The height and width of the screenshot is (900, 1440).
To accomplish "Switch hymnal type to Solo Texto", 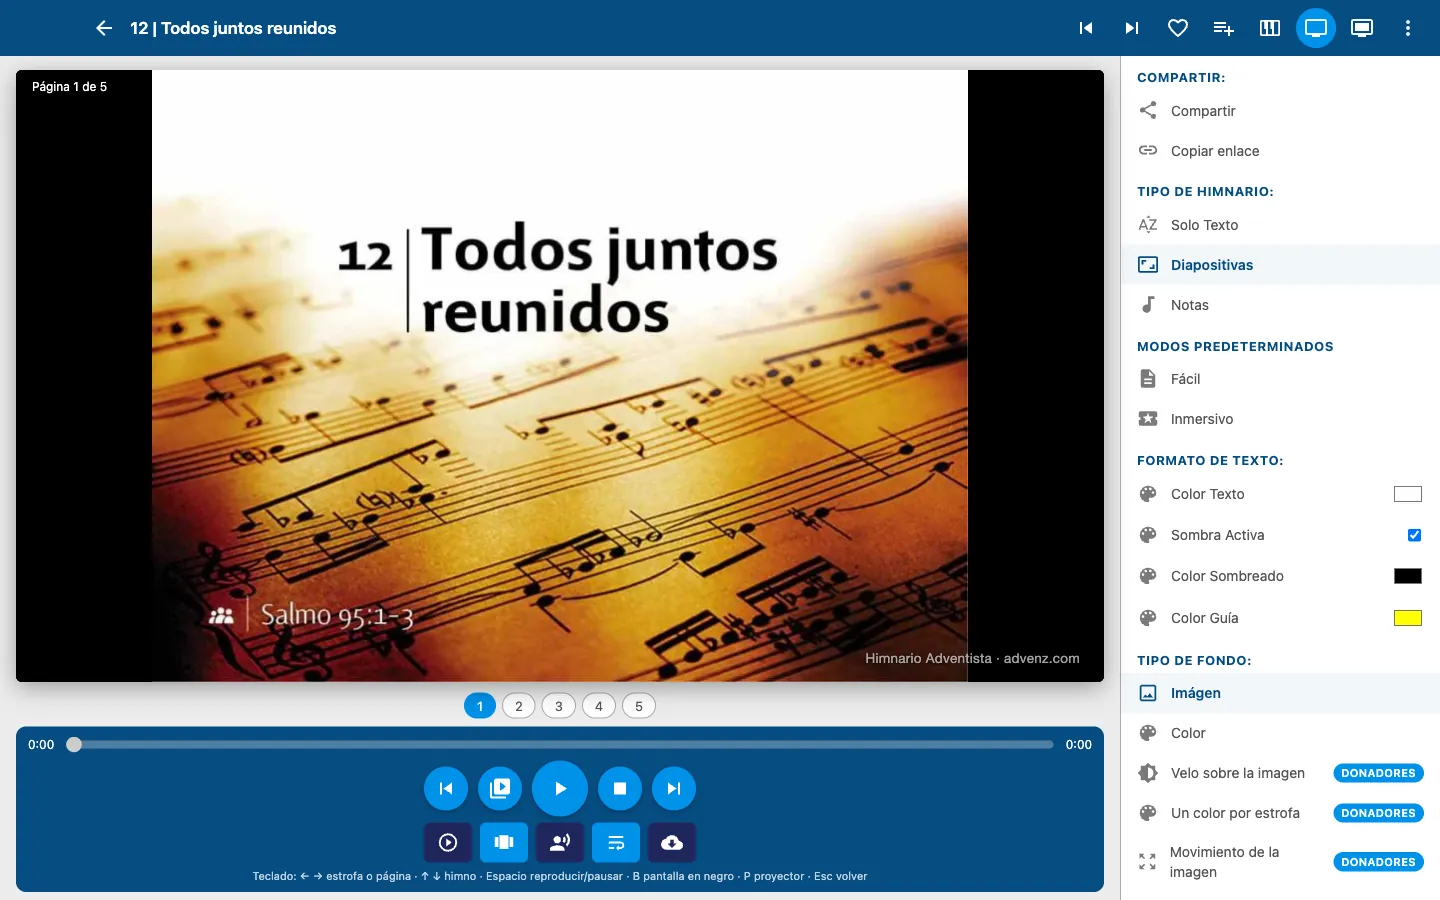I will 1280,225.
